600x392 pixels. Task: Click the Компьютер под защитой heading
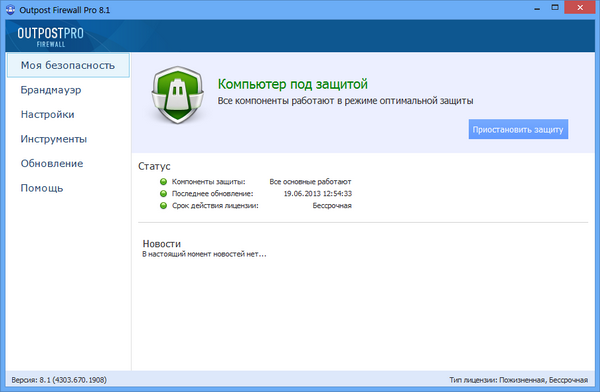[x=293, y=84]
